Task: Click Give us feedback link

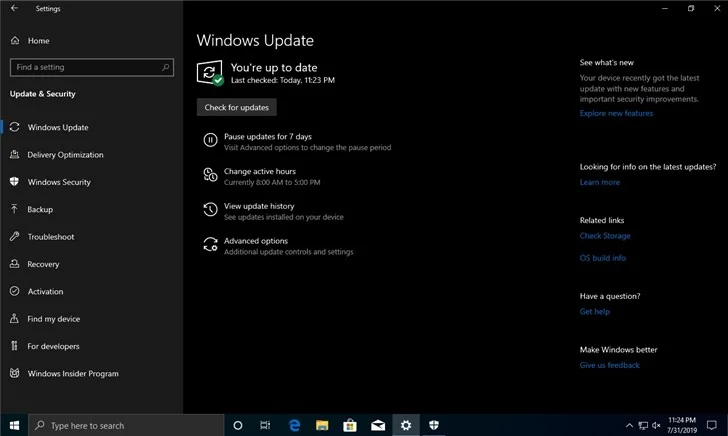Action: [610, 365]
